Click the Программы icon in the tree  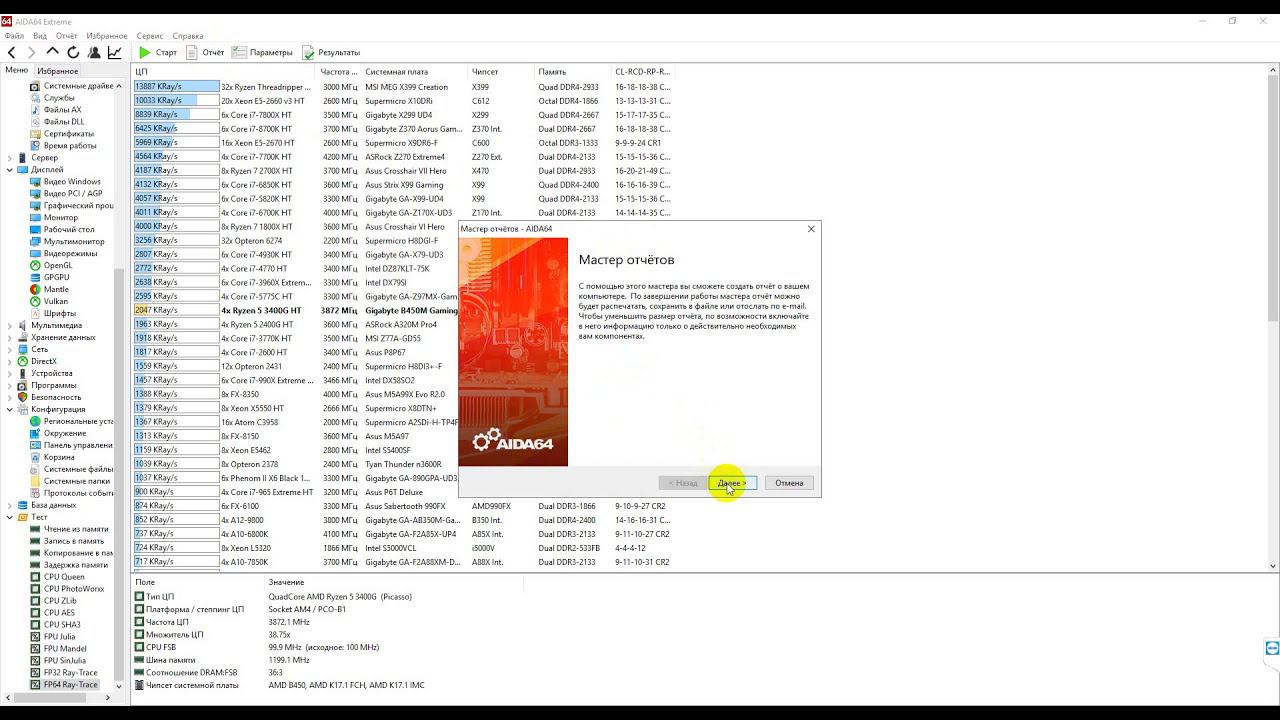(x=22, y=385)
